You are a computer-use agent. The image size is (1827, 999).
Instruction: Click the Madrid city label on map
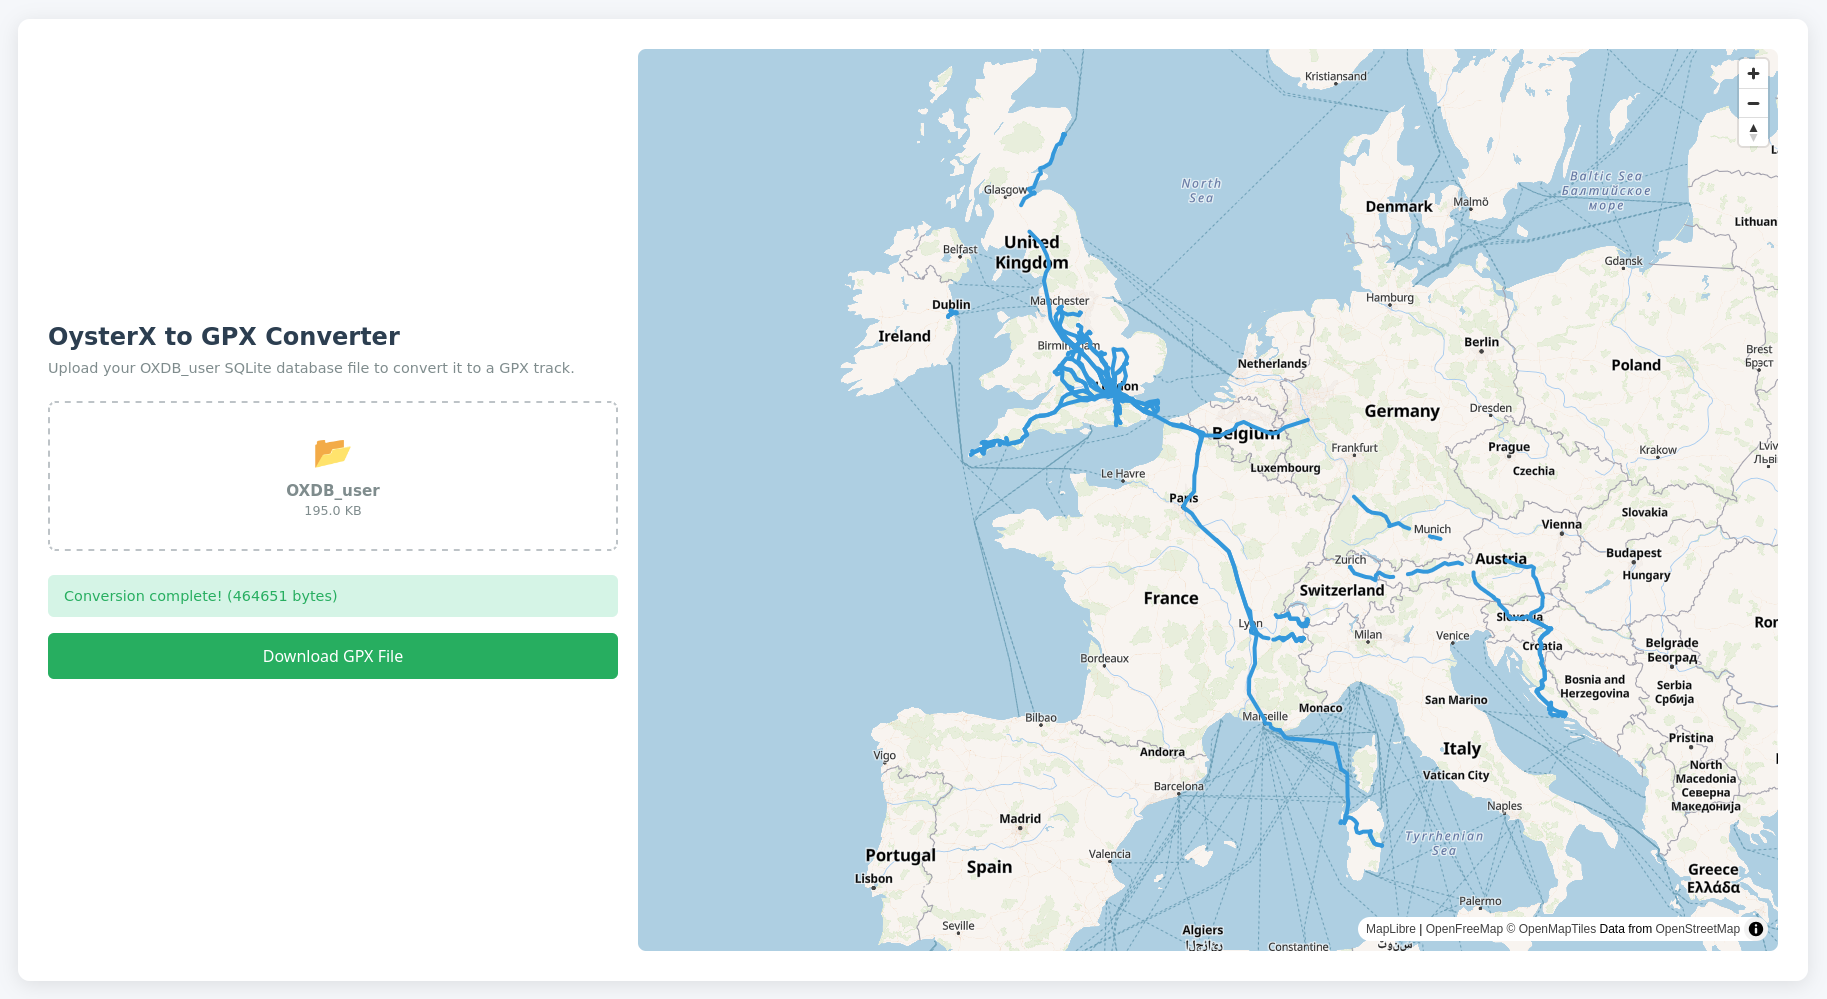[x=1020, y=818]
